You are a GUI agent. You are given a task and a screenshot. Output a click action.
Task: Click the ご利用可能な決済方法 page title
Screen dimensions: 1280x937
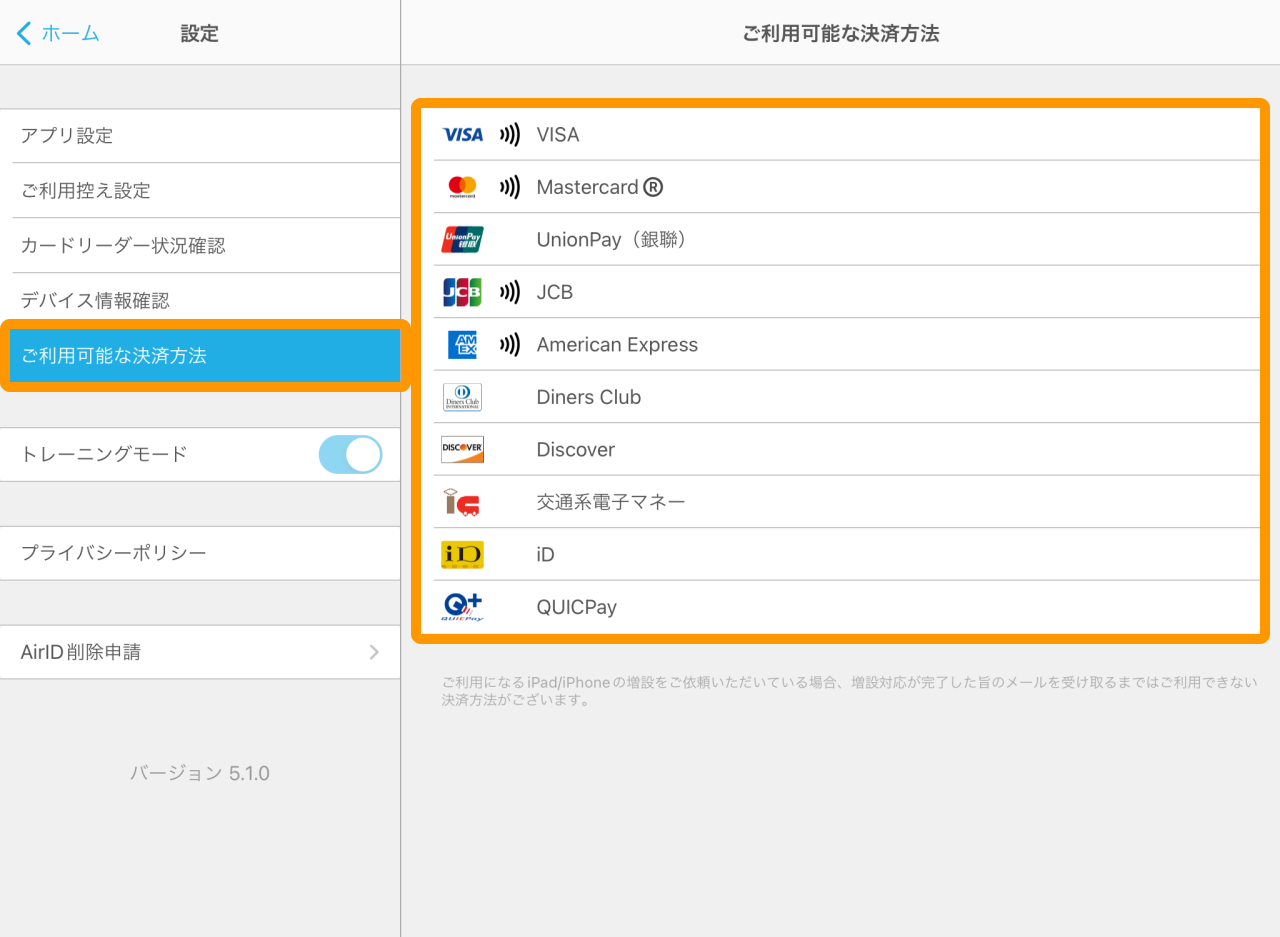841,33
